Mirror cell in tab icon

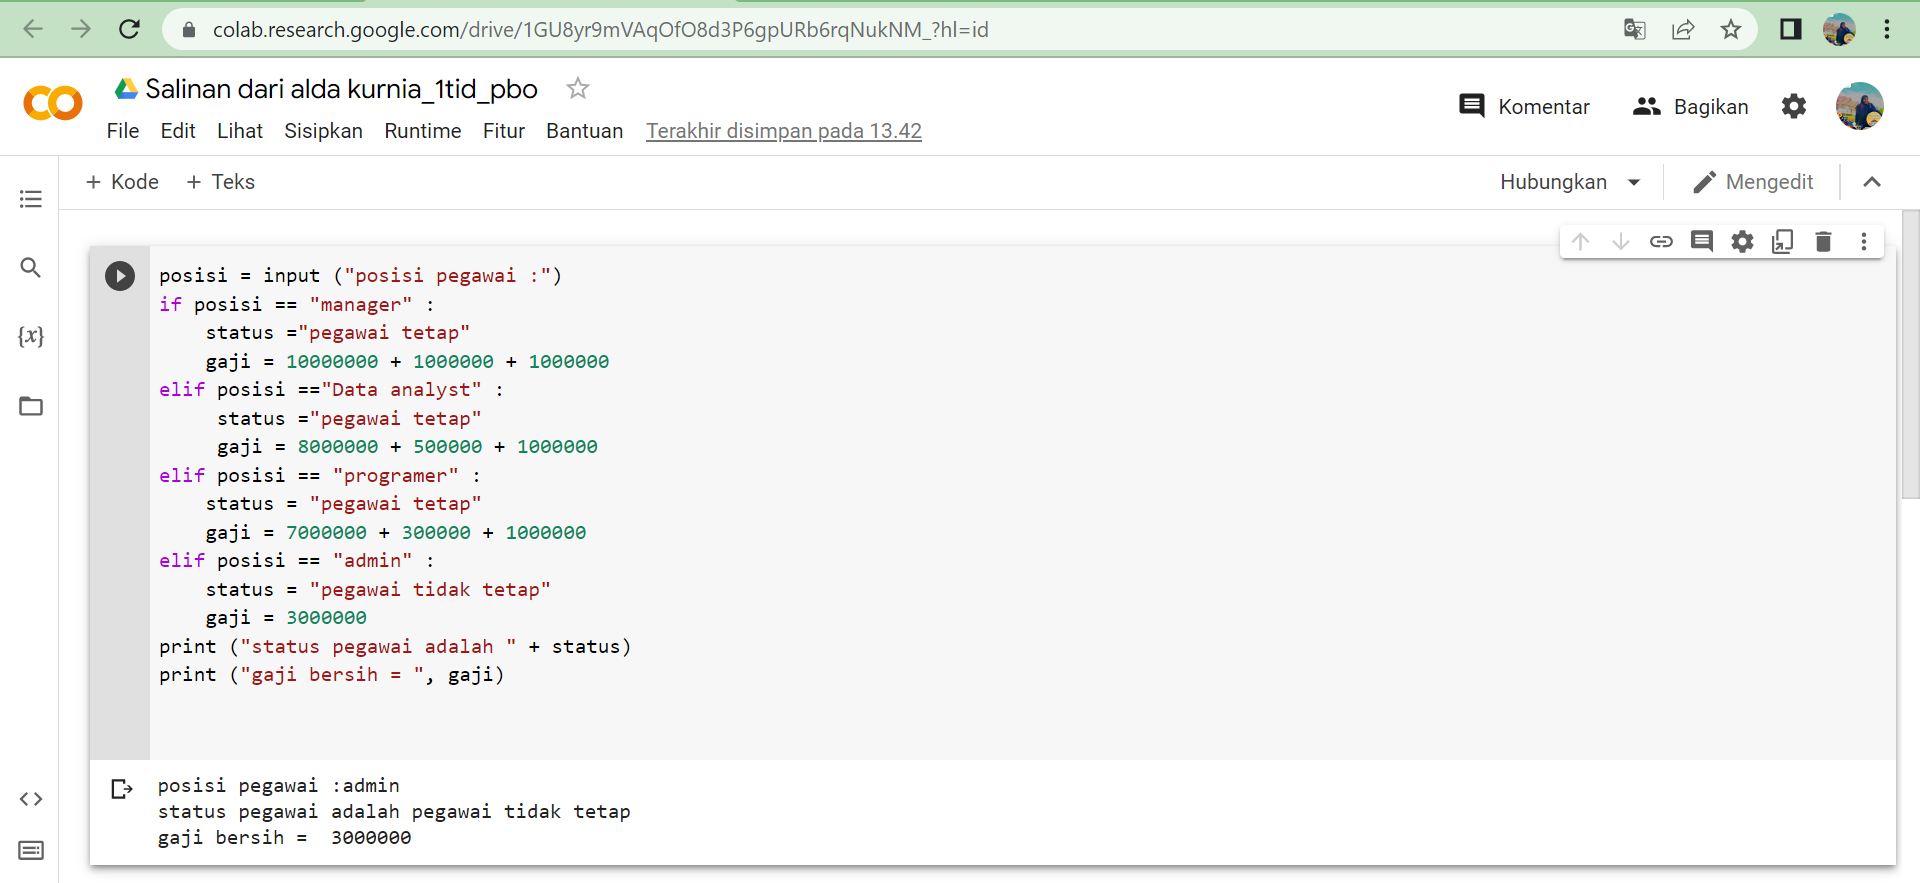coord(1783,242)
